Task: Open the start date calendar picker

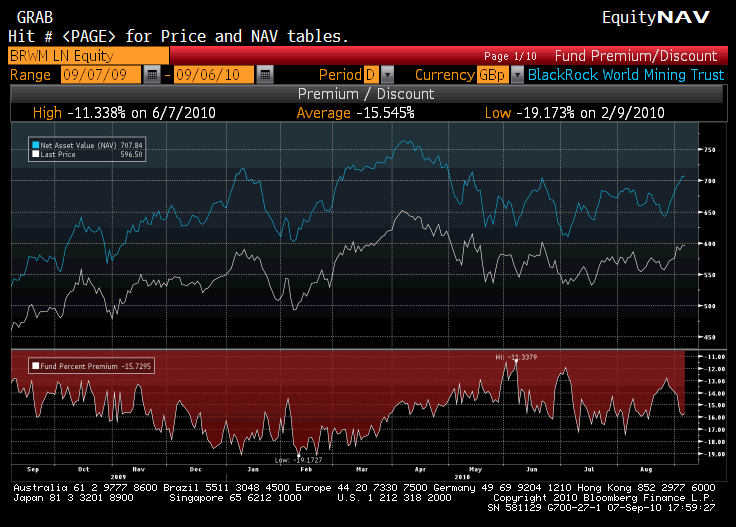Action: click(152, 75)
